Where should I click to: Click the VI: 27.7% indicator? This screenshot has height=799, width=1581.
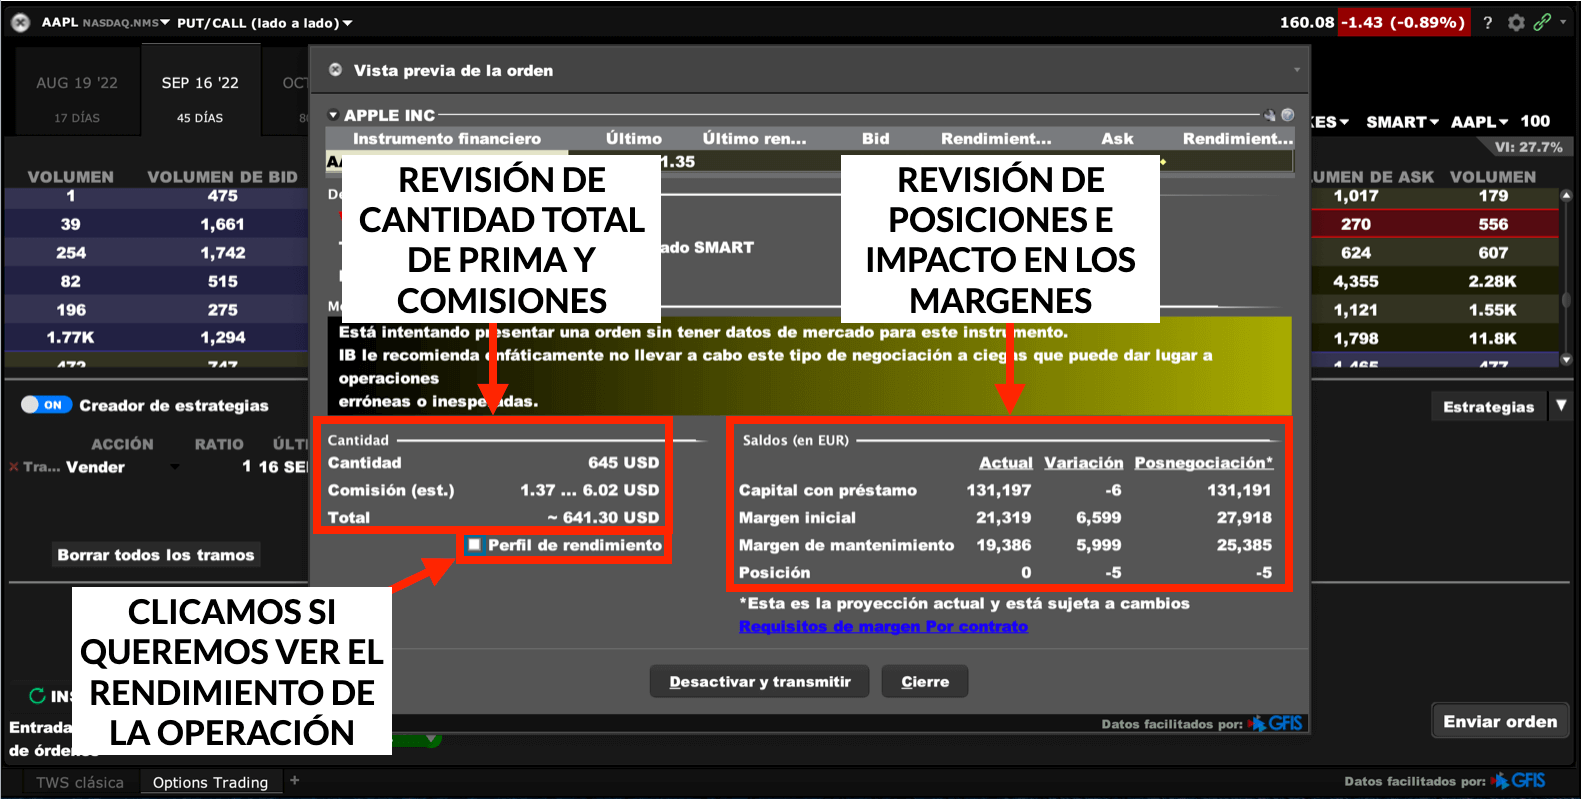pos(1528,147)
